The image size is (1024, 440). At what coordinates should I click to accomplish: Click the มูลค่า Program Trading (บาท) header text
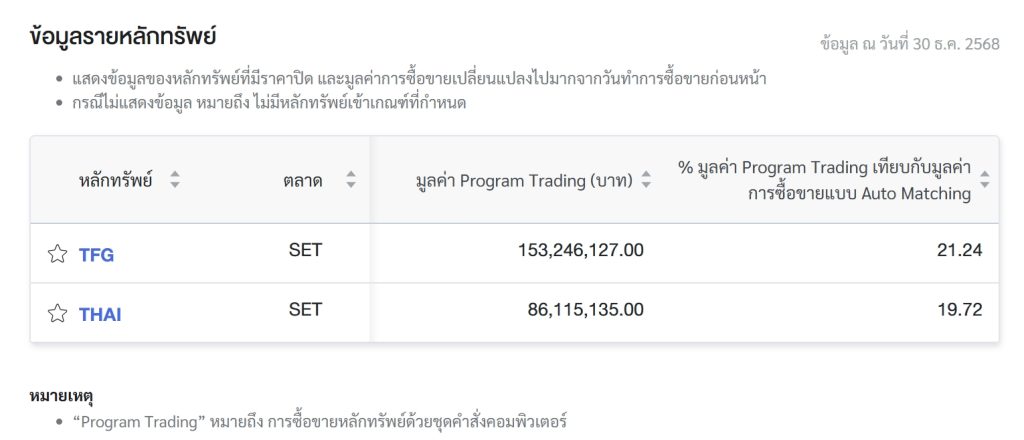(524, 181)
